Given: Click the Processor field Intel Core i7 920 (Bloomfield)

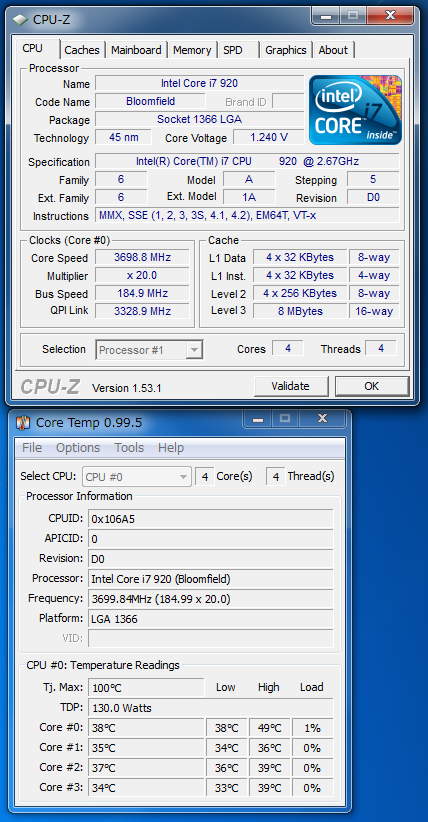Looking at the screenshot, I should (210, 579).
